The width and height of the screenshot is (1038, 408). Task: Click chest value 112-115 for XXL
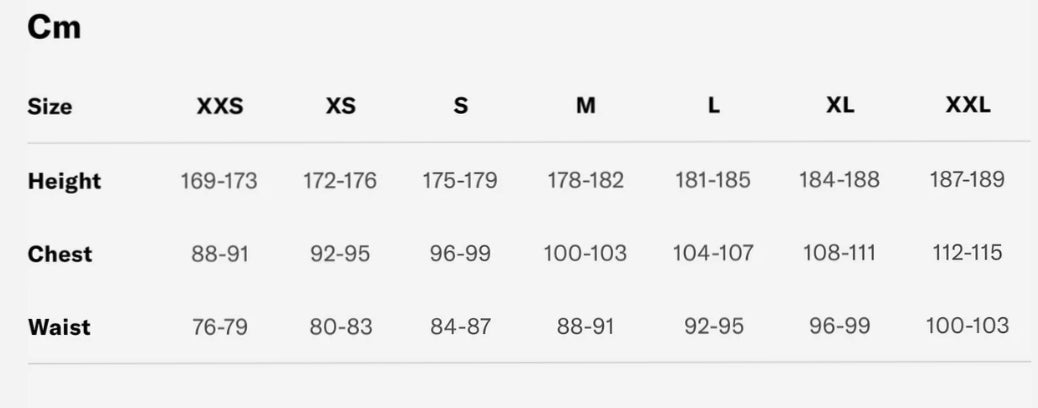click(x=968, y=253)
